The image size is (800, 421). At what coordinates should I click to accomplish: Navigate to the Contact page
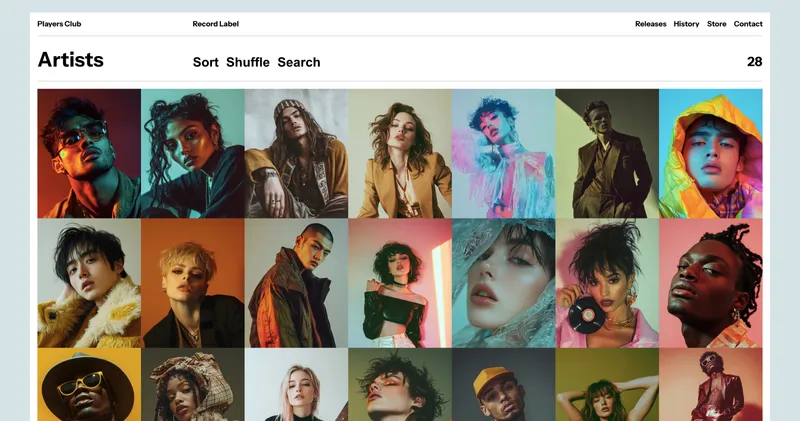(748, 24)
